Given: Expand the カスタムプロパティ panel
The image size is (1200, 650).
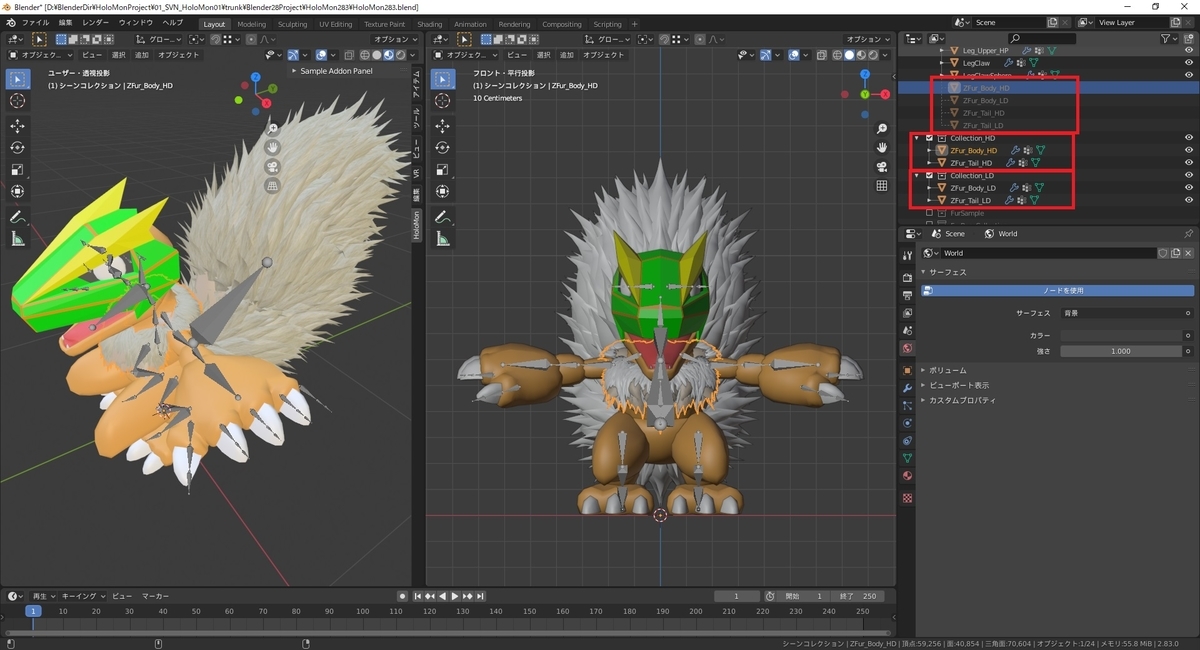Looking at the screenshot, I should [924, 400].
